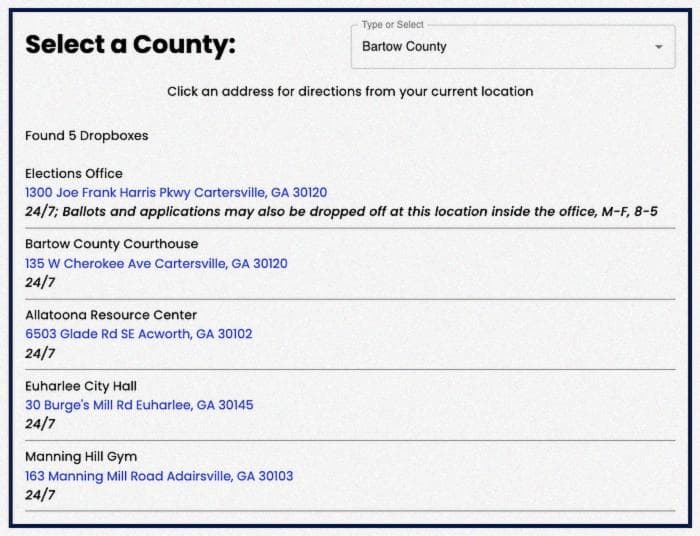Follow the 30 Burge's Mill Rd Euharlee link
The image size is (700, 536).
tap(139, 405)
